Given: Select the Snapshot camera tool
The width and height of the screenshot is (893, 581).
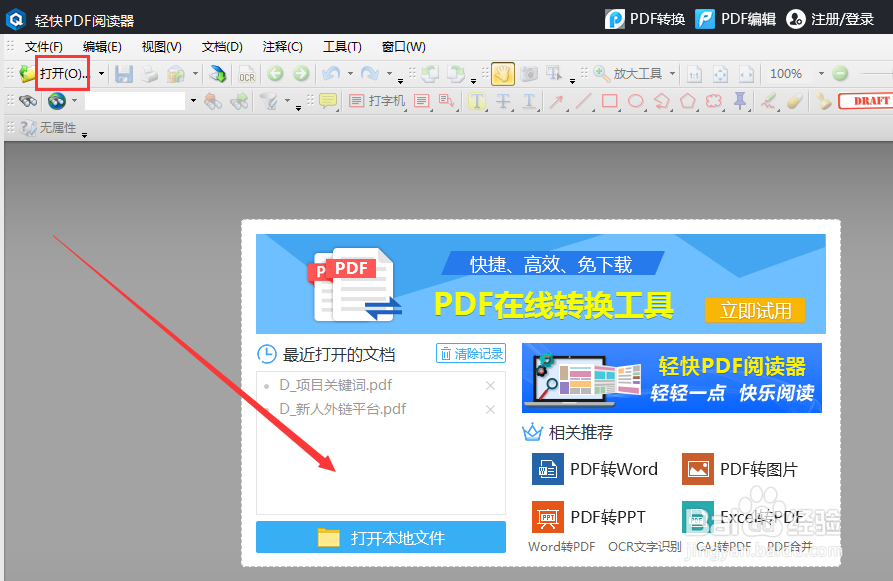Looking at the screenshot, I should tap(529, 73).
